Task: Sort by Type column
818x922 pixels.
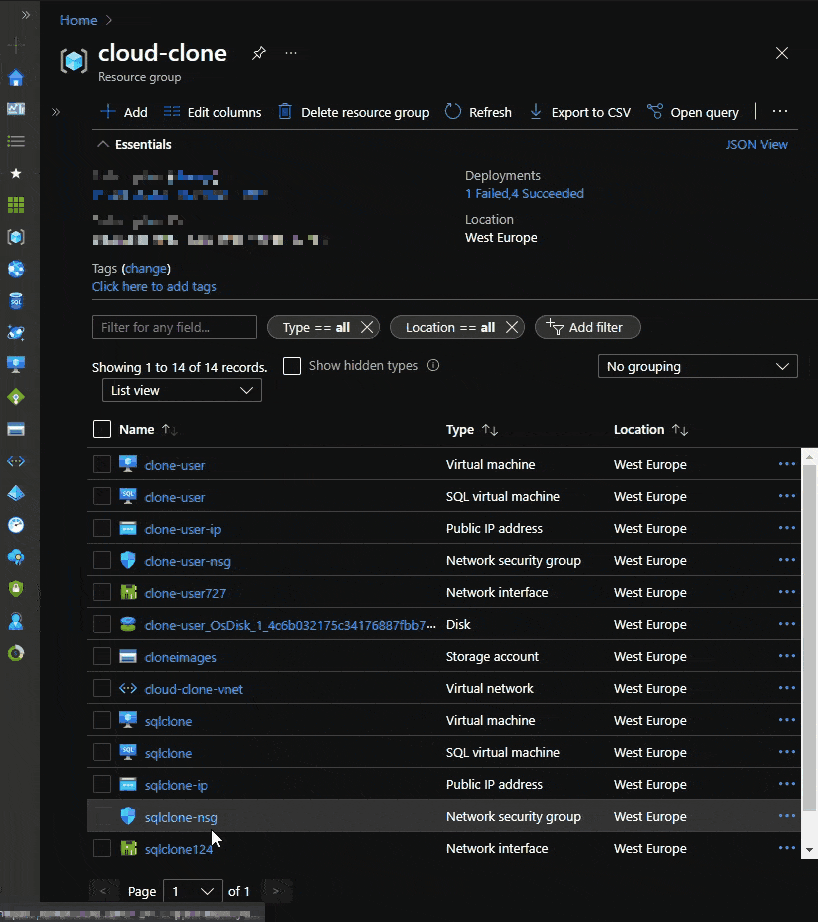Action: click(472, 430)
